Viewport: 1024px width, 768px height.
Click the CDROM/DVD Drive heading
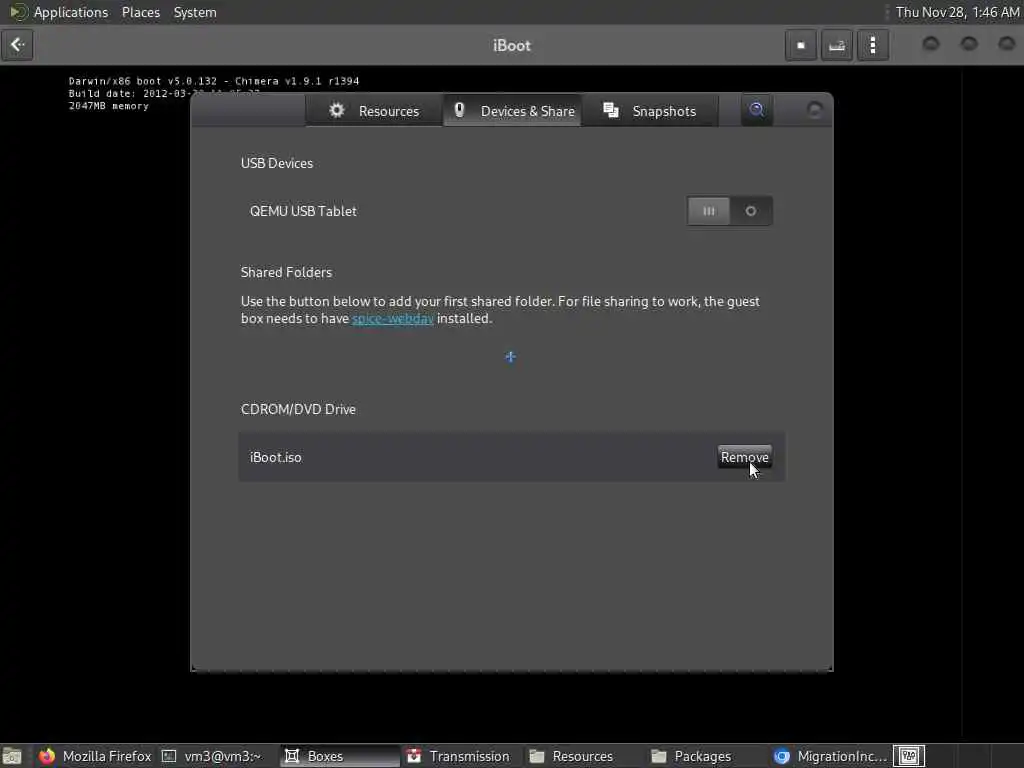298,409
